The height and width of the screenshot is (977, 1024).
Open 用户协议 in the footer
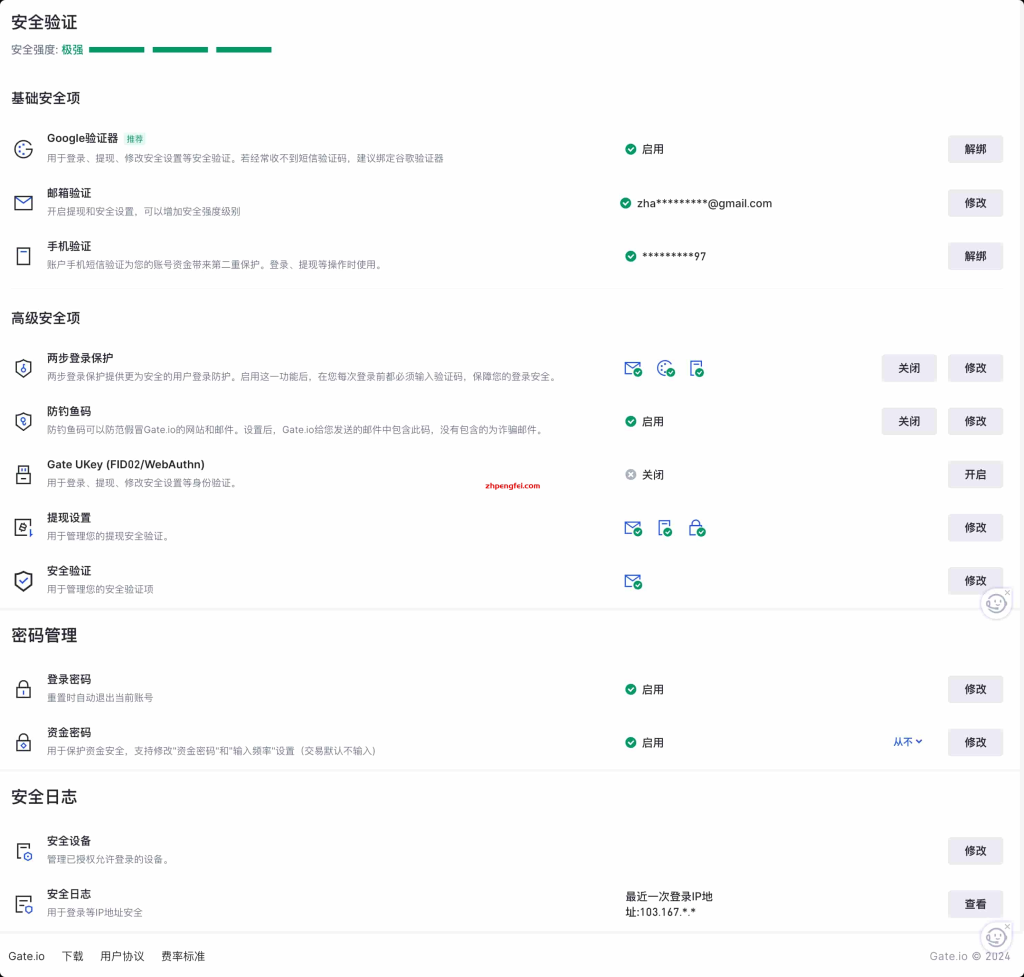coord(122,956)
